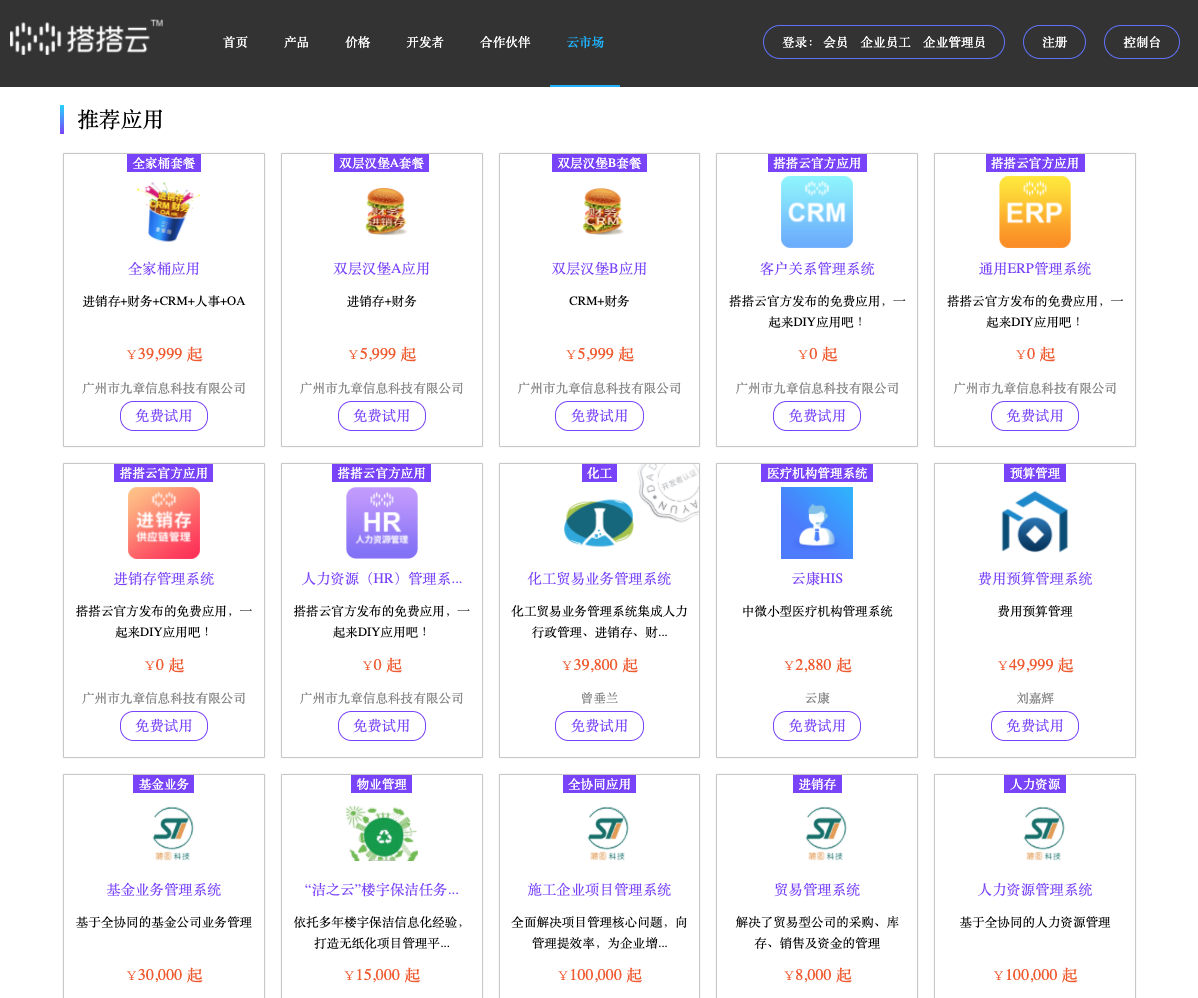Viewport: 1198px width, 998px height.
Task: Click the recycling globe icon for 洁之云
Action: pos(382,833)
